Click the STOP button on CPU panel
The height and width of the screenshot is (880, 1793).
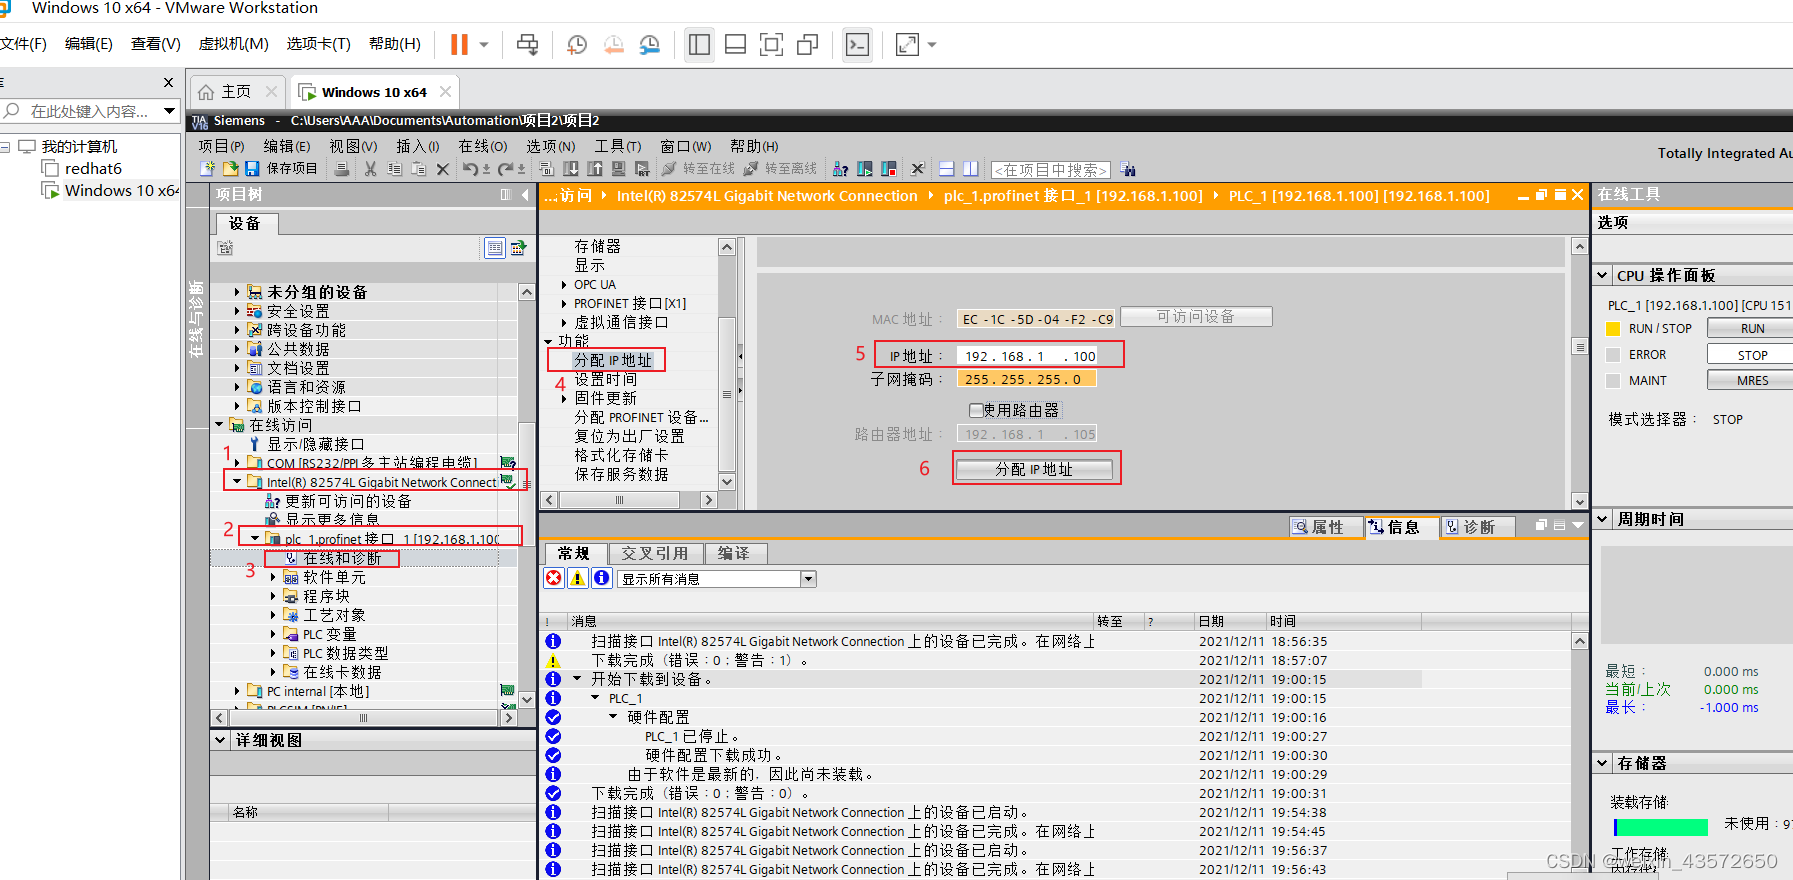[x=1752, y=355]
